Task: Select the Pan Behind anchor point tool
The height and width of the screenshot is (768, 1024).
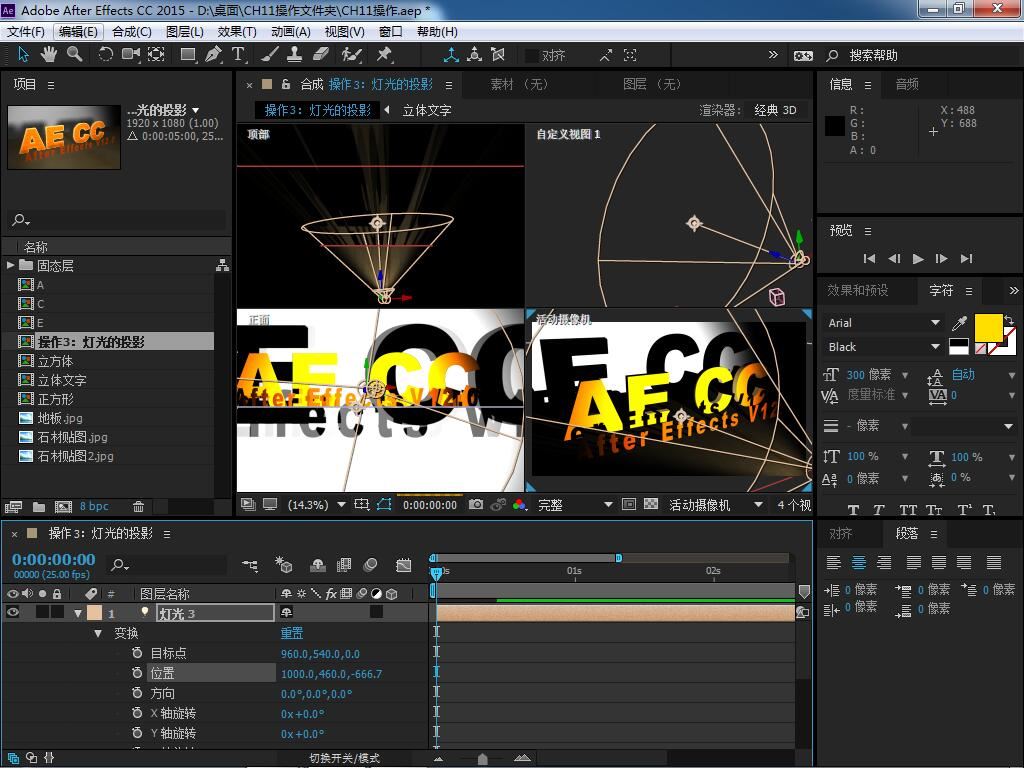Action: tap(156, 55)
